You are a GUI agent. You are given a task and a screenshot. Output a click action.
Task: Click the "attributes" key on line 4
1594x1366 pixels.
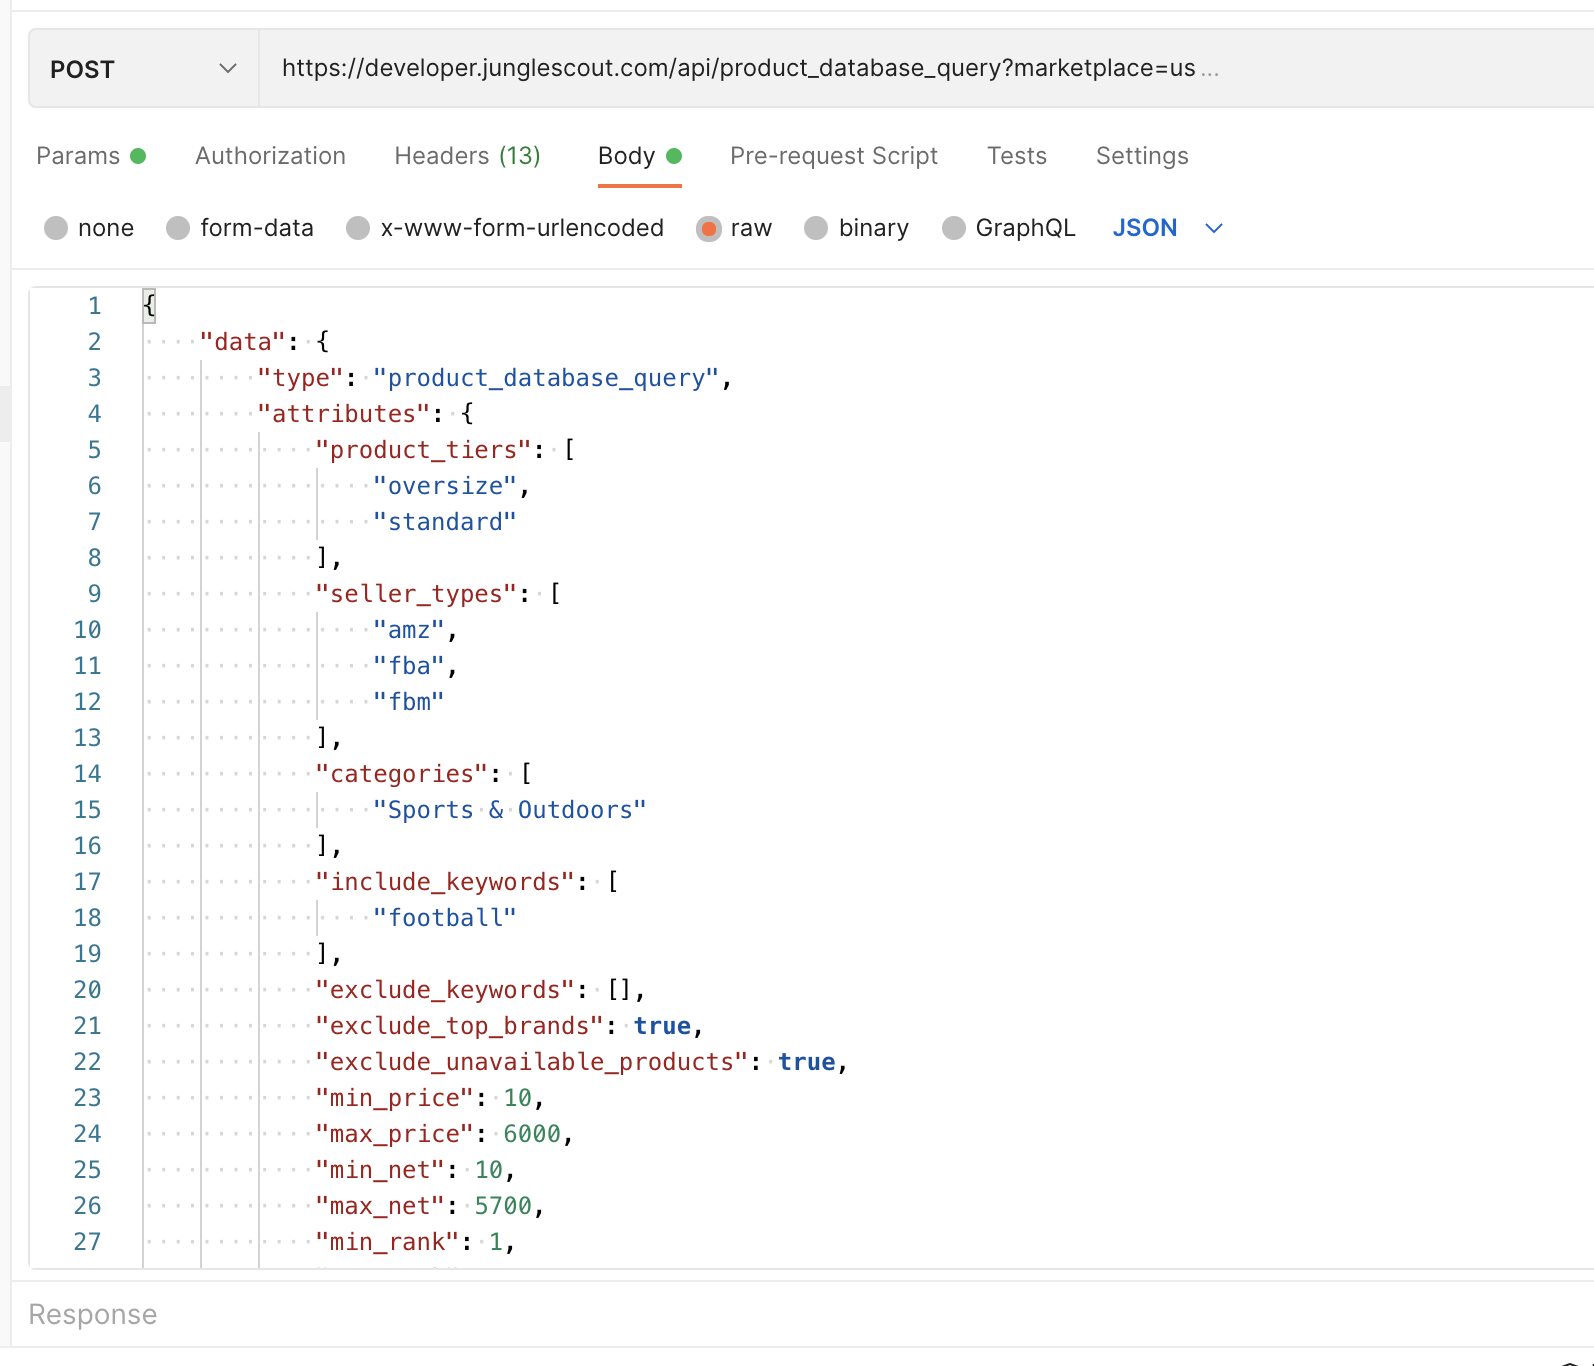coord(344,414)
